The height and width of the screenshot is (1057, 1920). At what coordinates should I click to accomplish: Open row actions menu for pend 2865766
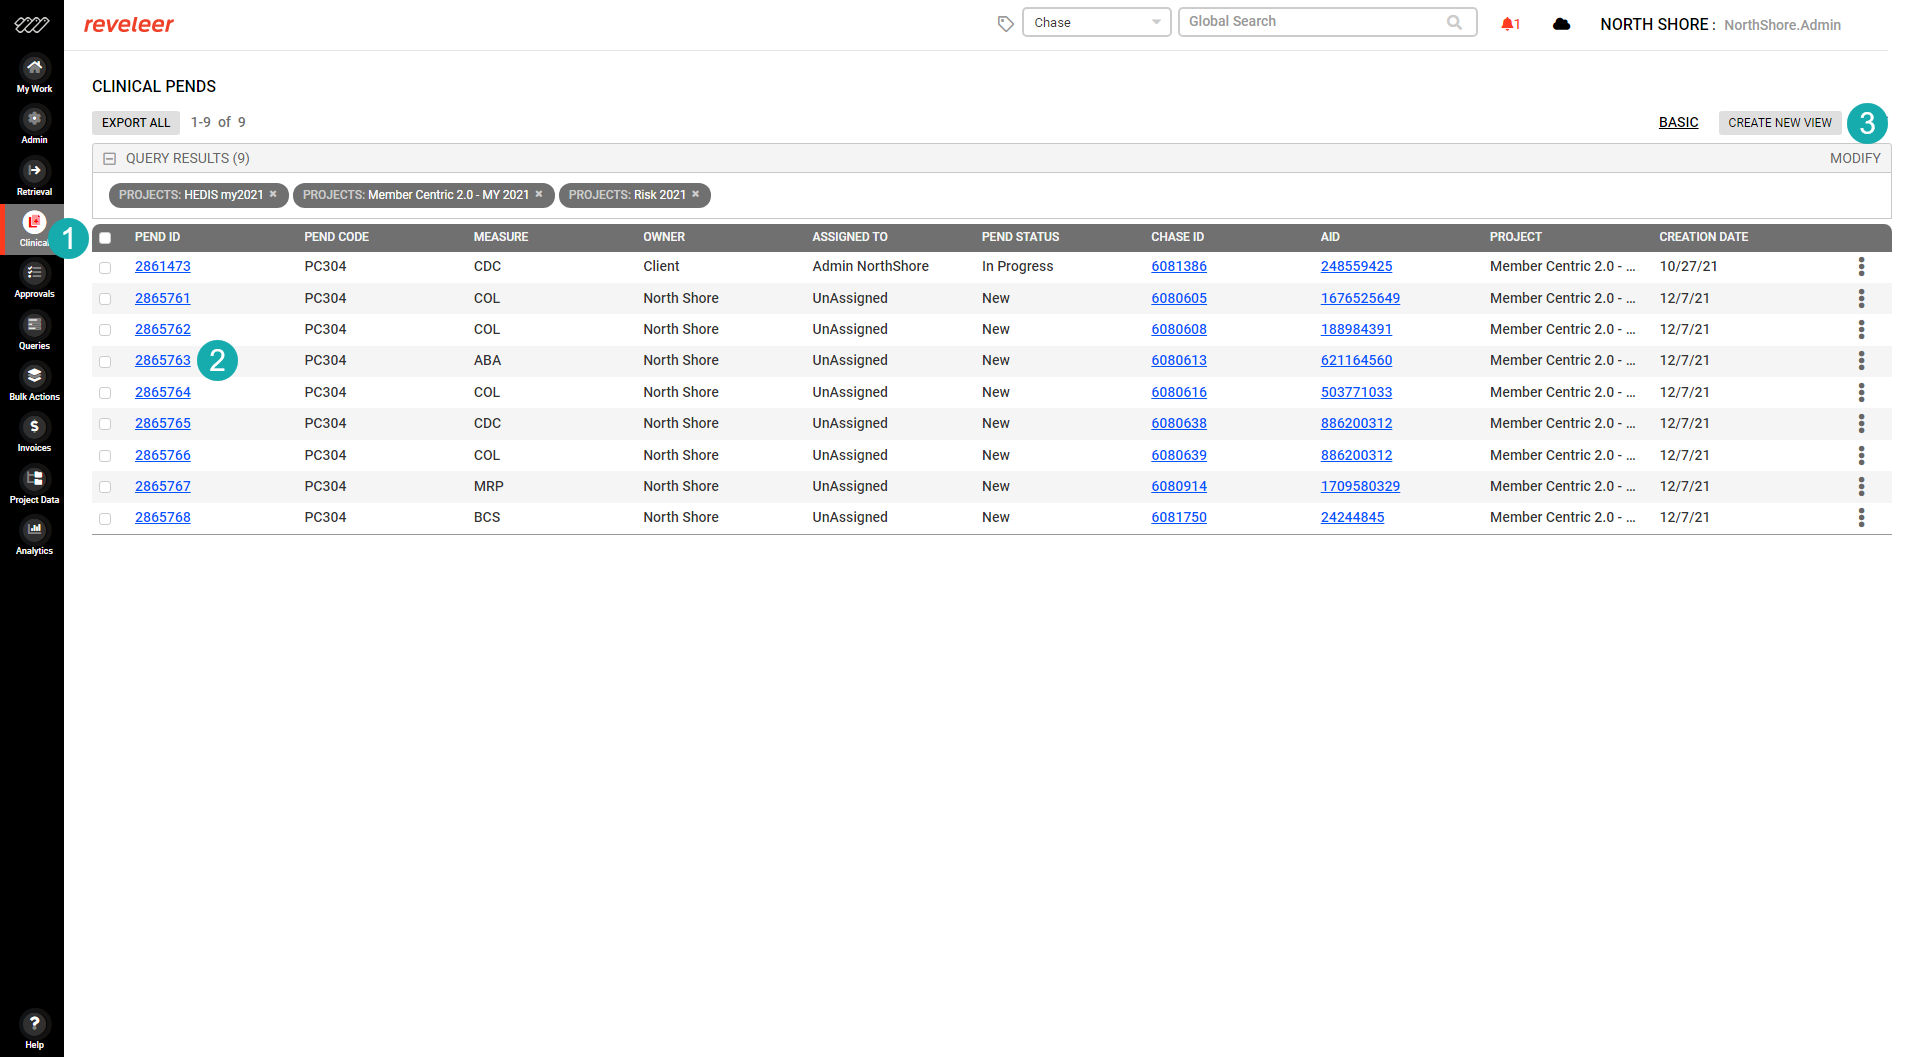1861,455
